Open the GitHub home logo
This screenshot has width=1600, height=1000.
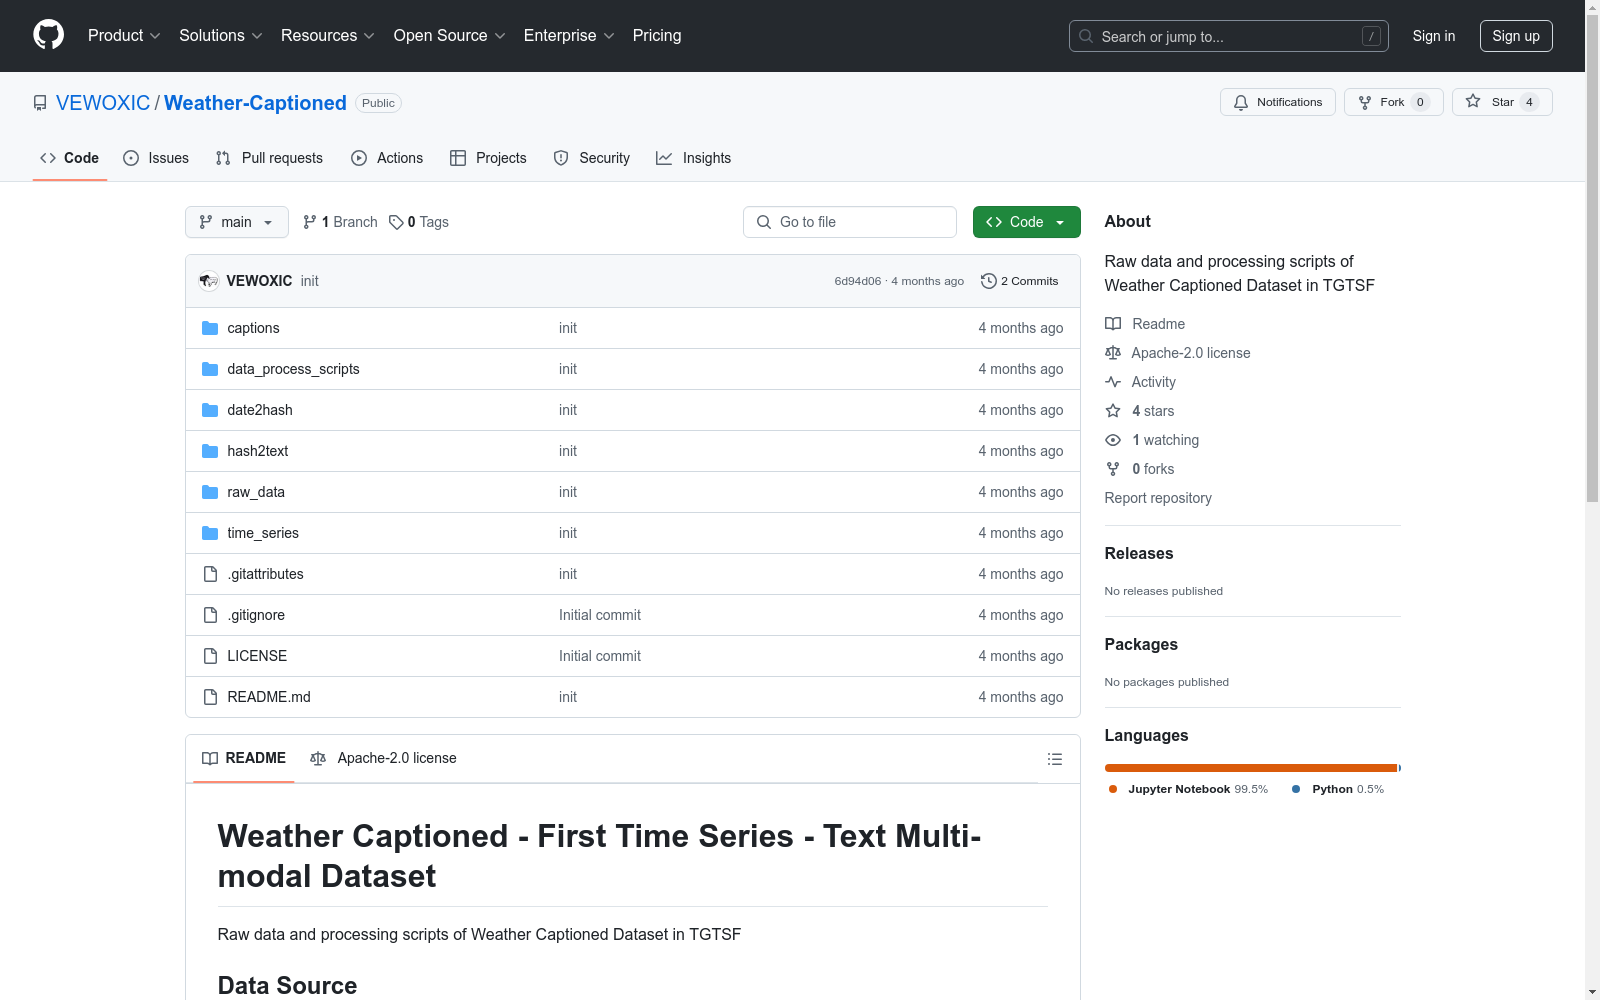(x=48, y=35)
